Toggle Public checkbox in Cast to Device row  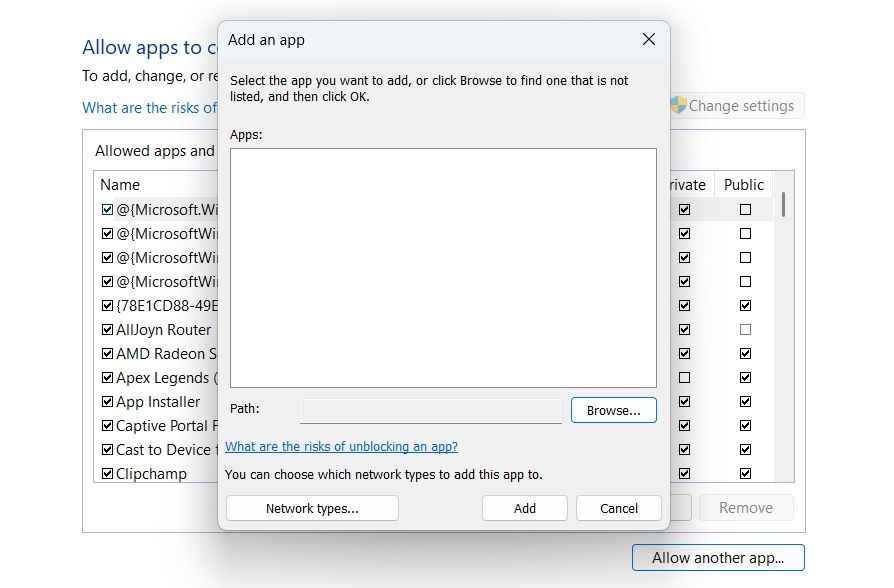pos(745,449)
